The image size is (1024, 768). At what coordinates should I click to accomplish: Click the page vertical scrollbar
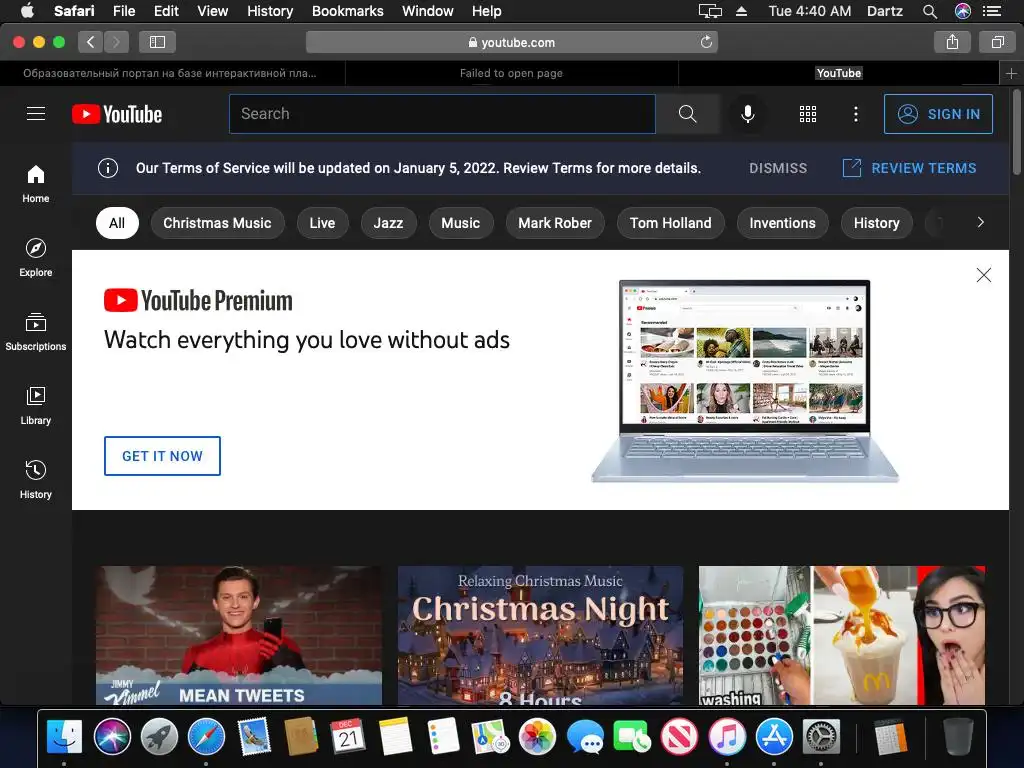tap(1016, 133)
